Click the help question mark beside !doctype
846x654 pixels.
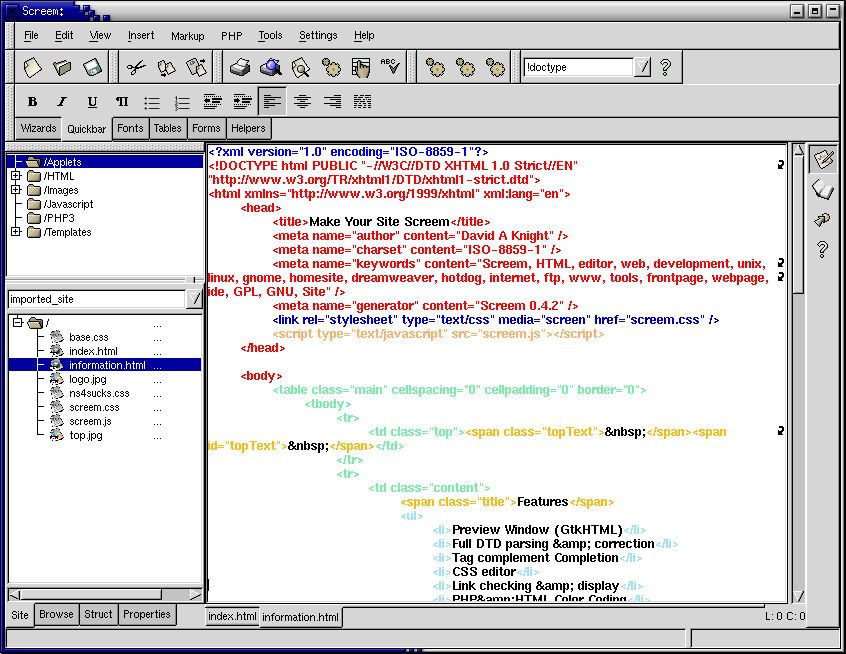point(665,67)
